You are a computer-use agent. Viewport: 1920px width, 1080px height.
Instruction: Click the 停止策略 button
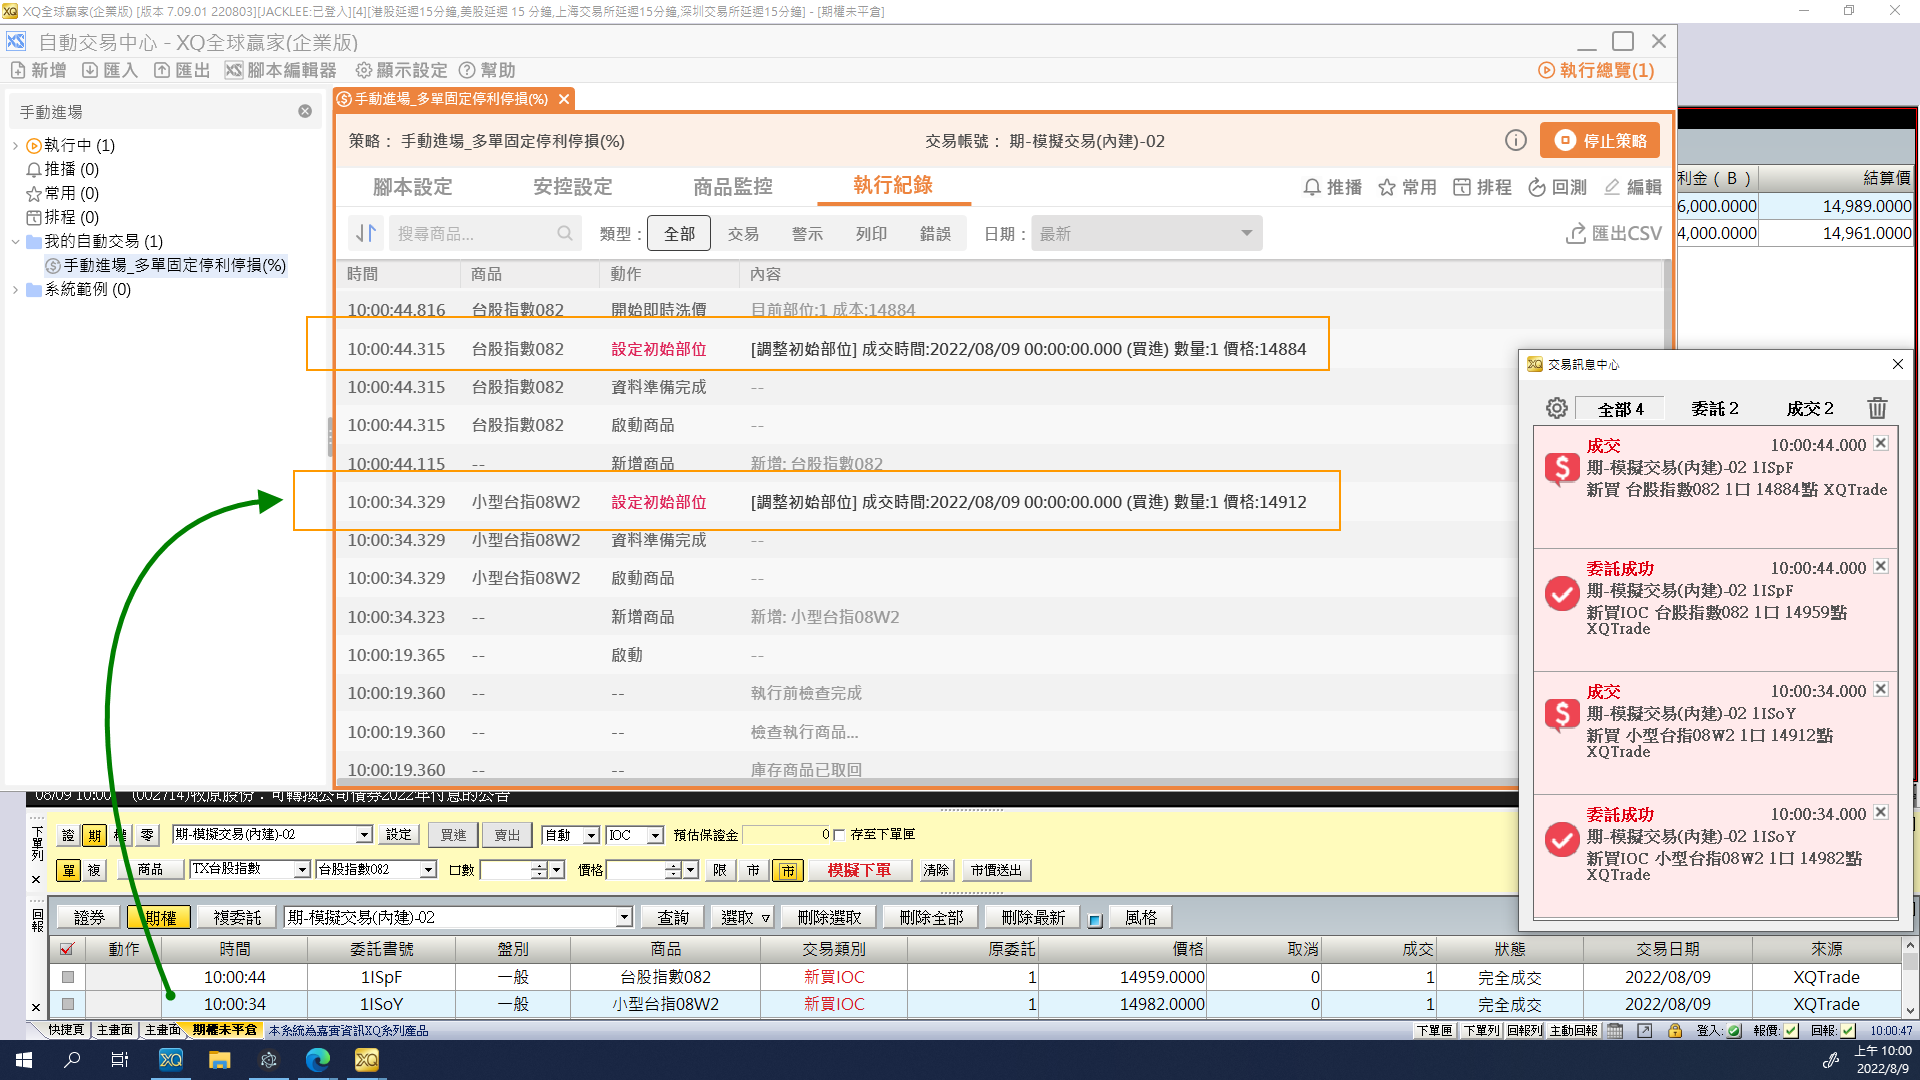pyautogui.click(x=1599, y=141)
